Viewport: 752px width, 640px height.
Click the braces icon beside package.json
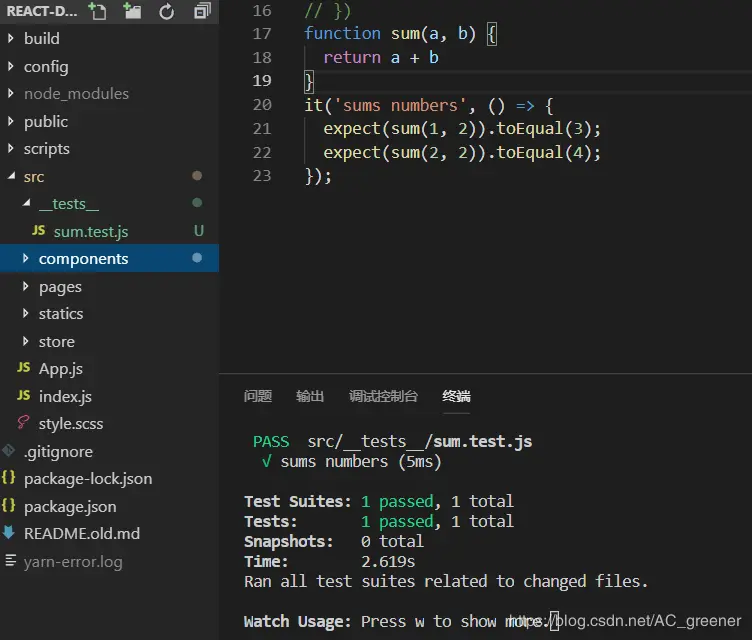pos(9,505)
